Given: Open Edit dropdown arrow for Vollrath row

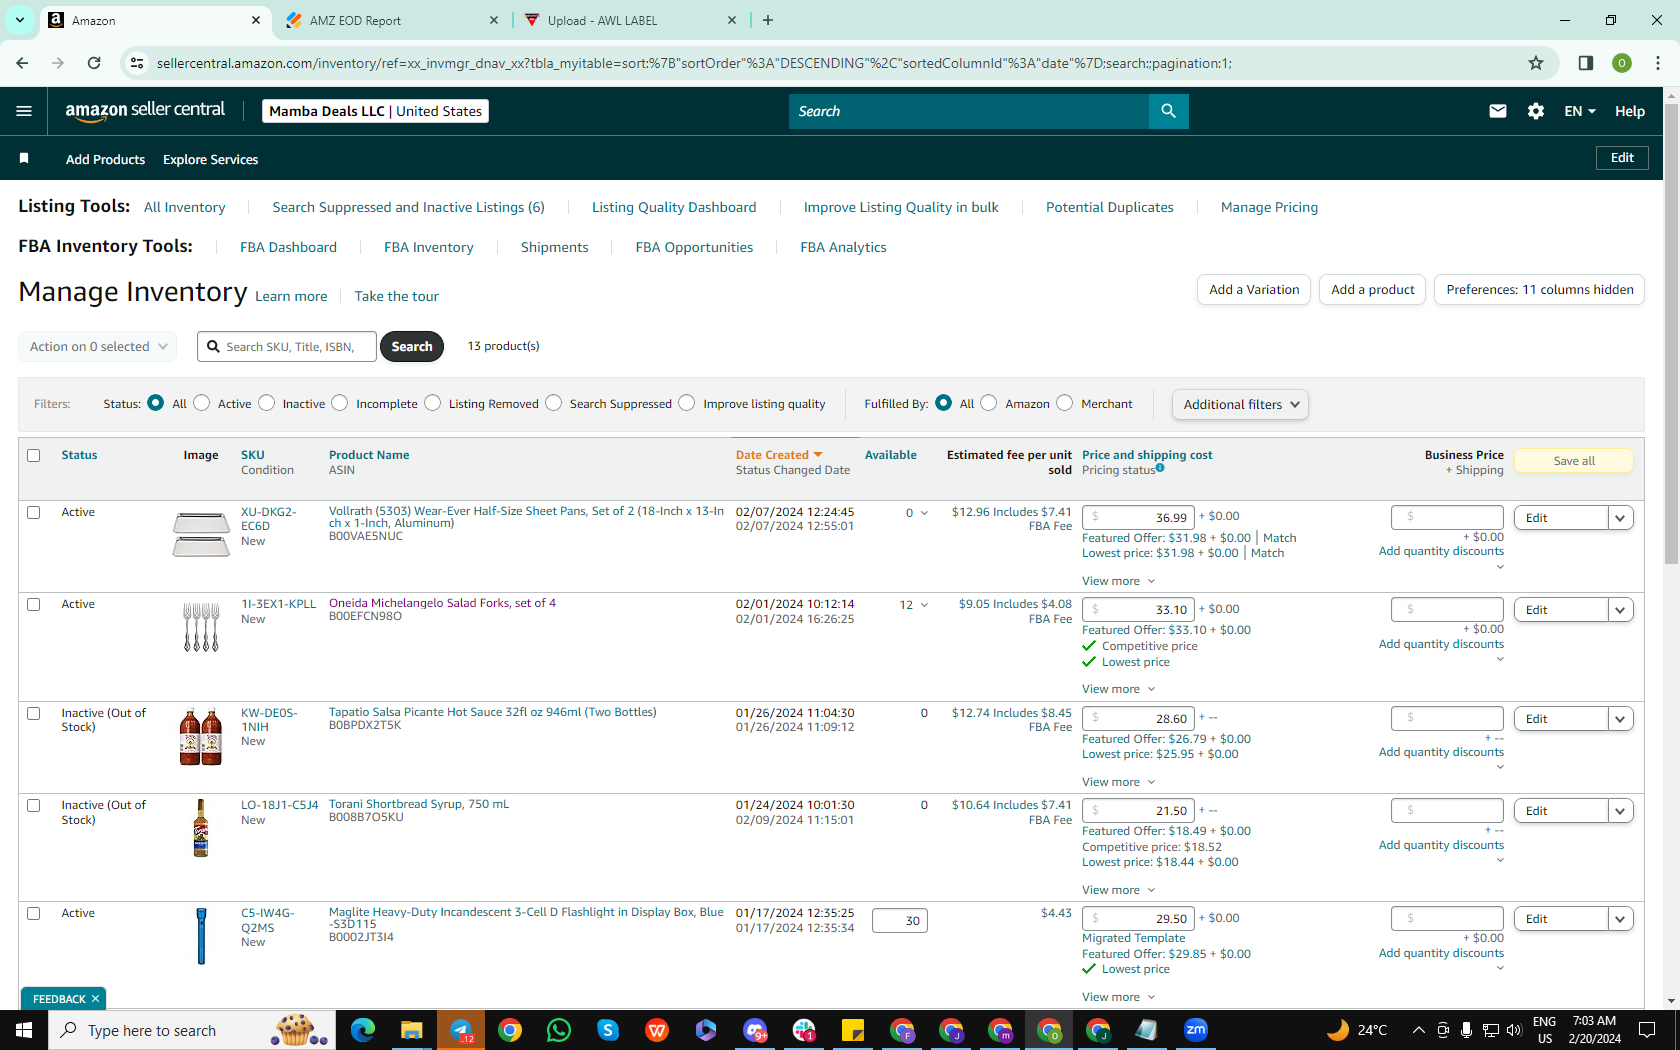Looking at the screenshot, I should pyautogui.click(x=1620, y=518).
